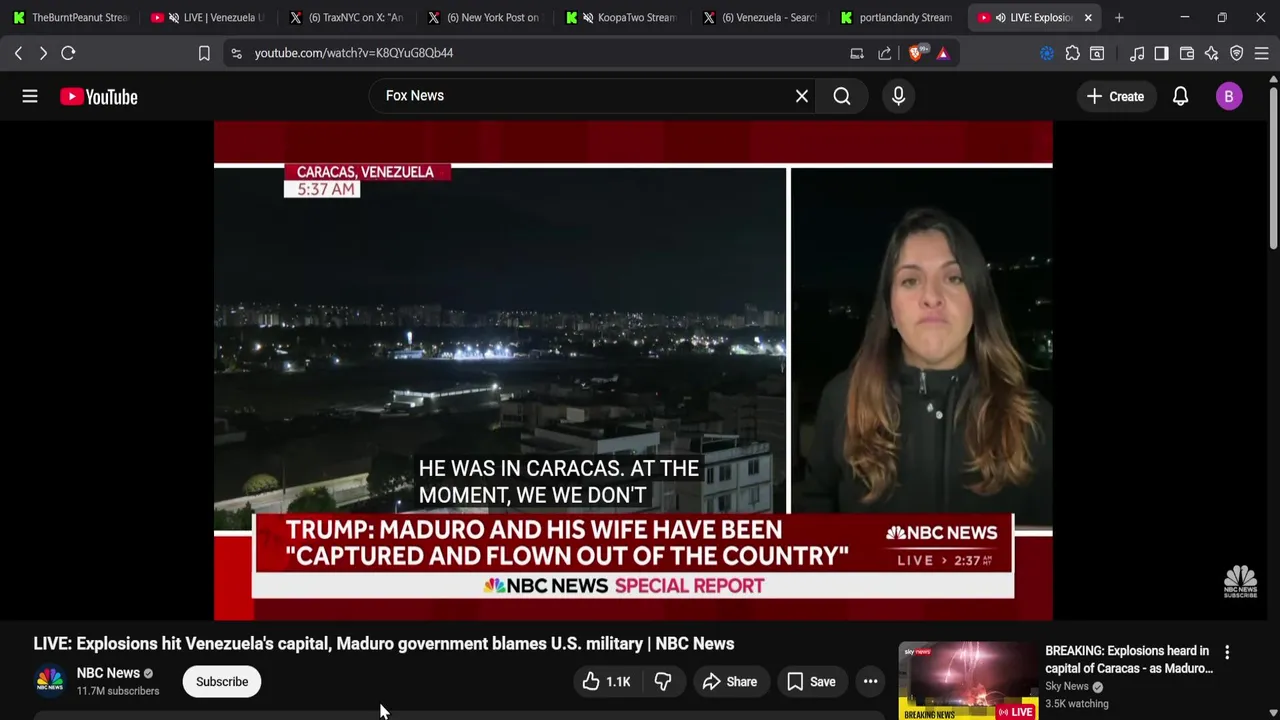Share this video
The image size is (1280, 720).
730,682
